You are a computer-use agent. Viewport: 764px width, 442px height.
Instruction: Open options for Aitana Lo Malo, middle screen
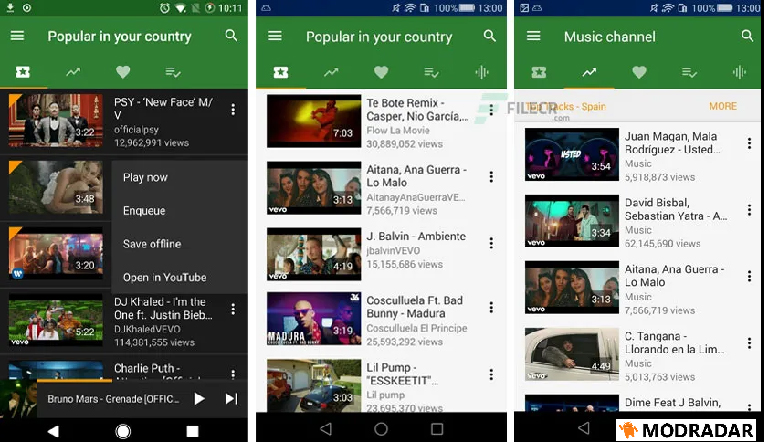[x=491, y=176]
